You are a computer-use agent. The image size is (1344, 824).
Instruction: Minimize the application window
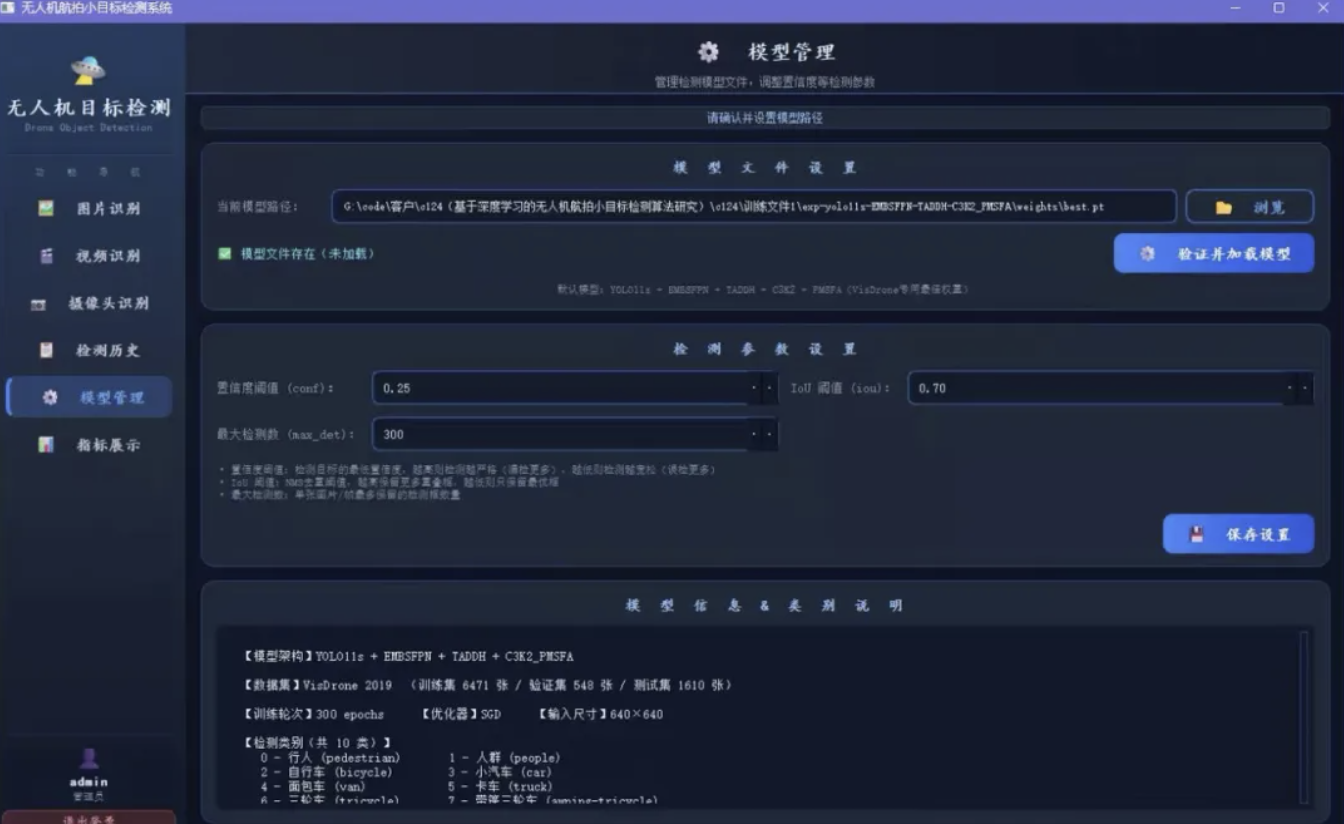tap(1235, 8)
